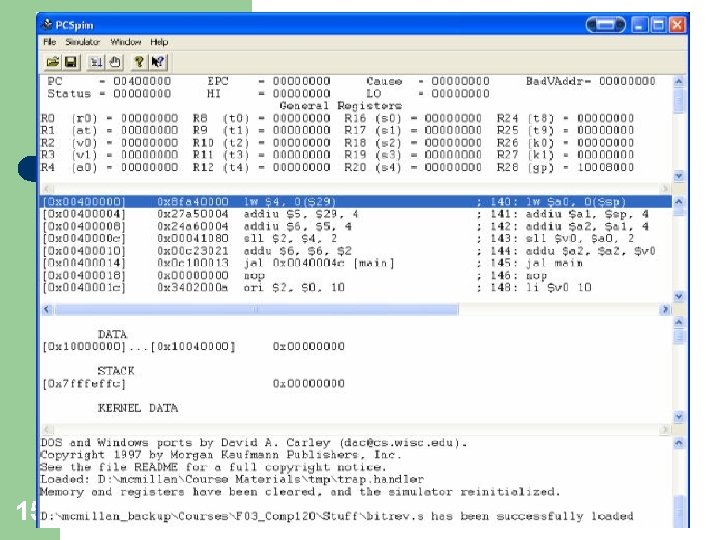Screen dimensions: 720x540
Task: Click registers pane scroll-left arrow
Action: point(46,188)
